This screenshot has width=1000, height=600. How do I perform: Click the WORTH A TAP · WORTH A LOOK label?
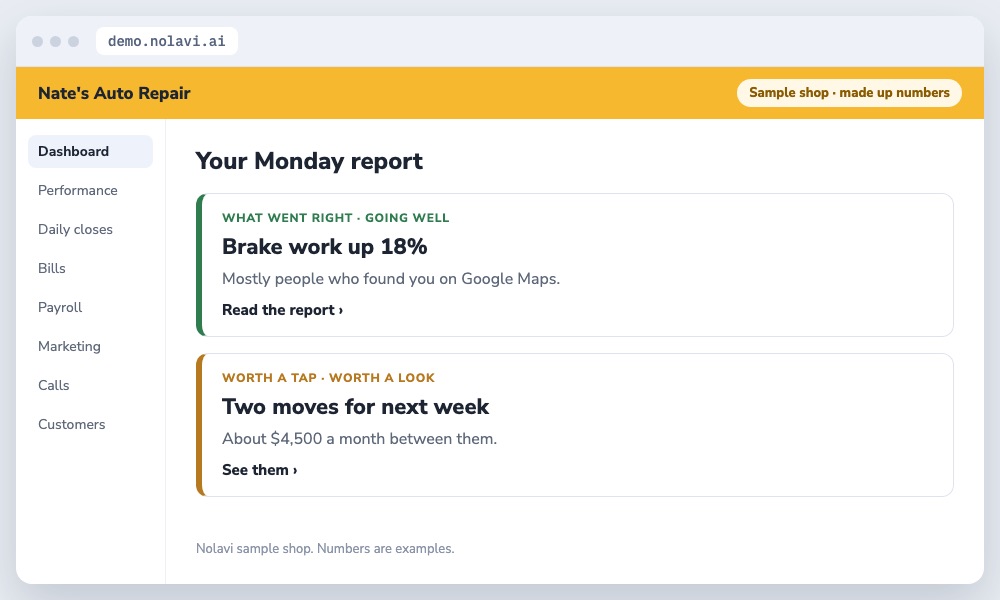[328, 377]
